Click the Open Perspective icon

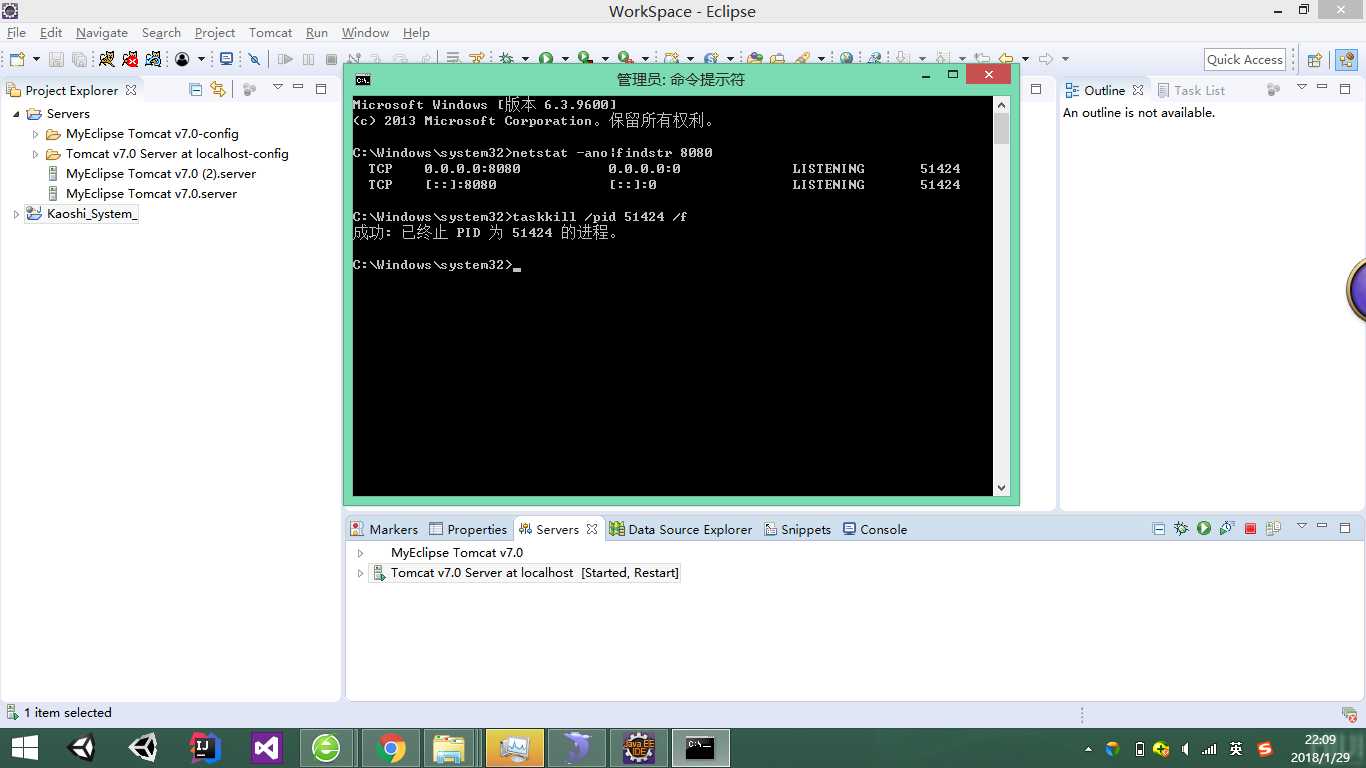[1315, 59]
